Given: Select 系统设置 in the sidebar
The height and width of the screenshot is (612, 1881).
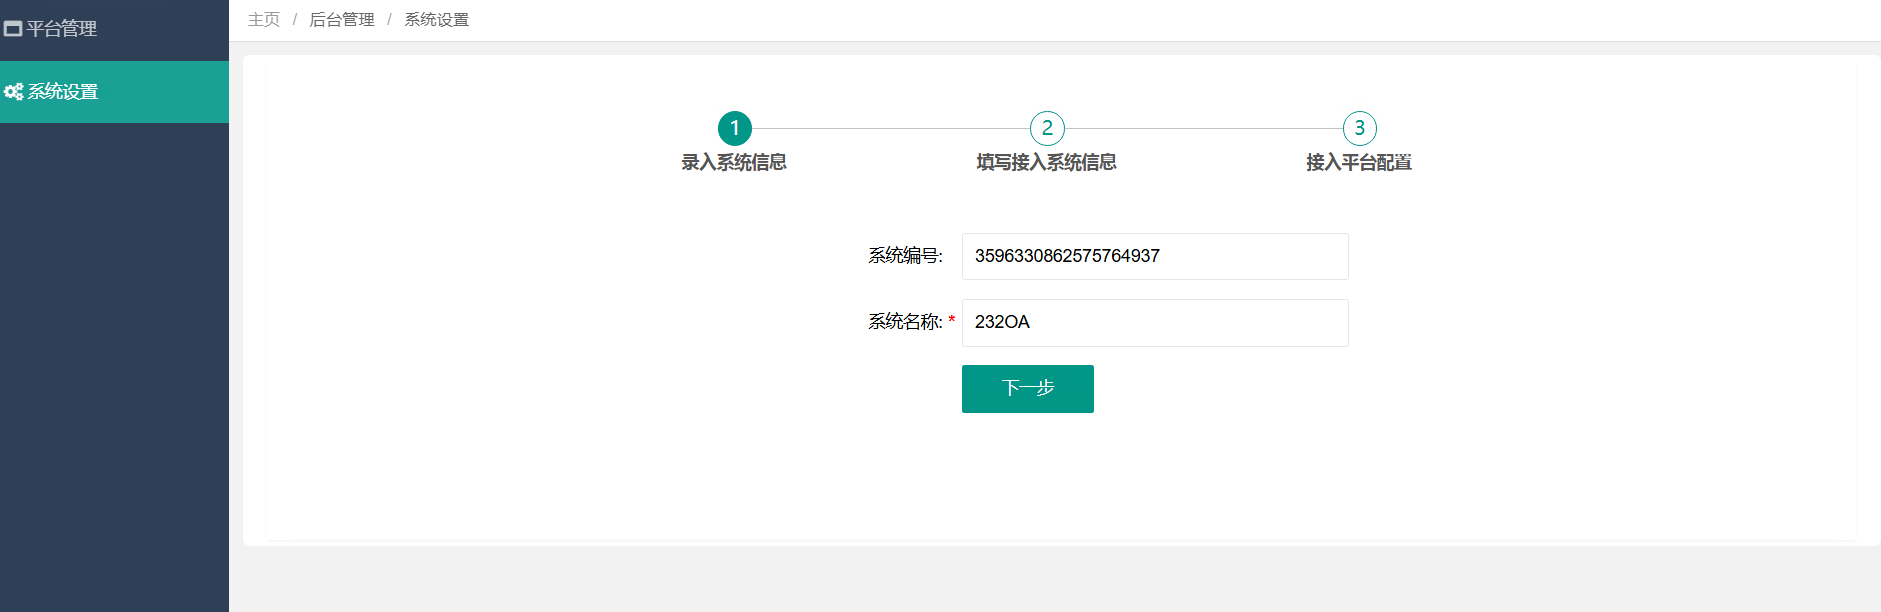Looking at the screenshot, I should 114,92.
